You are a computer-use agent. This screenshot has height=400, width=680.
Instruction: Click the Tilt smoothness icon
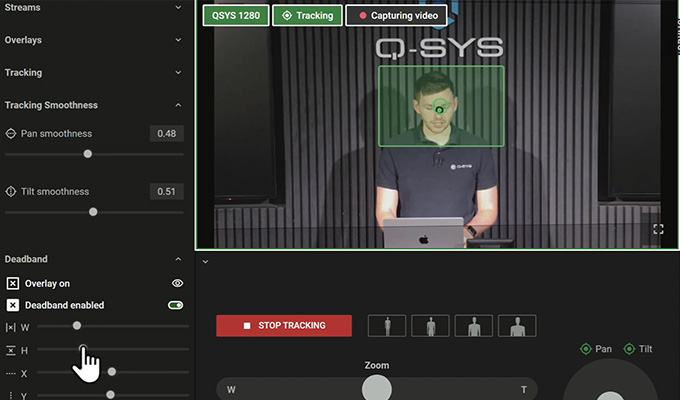11,191
